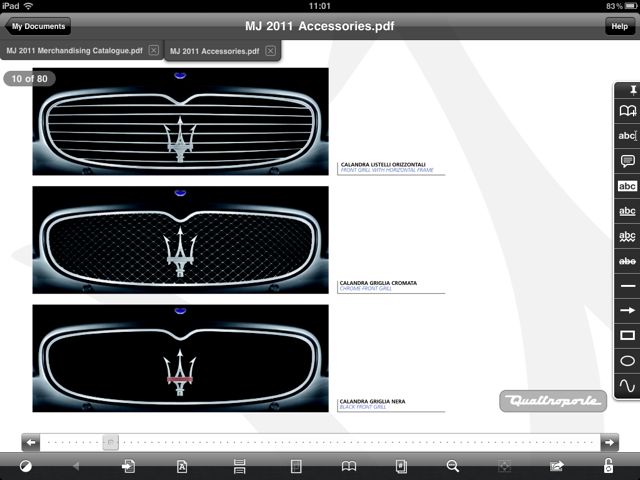Tap the chrome mesh grill image
The height and width of the screenshot is (480, 640).
(180, 240)
